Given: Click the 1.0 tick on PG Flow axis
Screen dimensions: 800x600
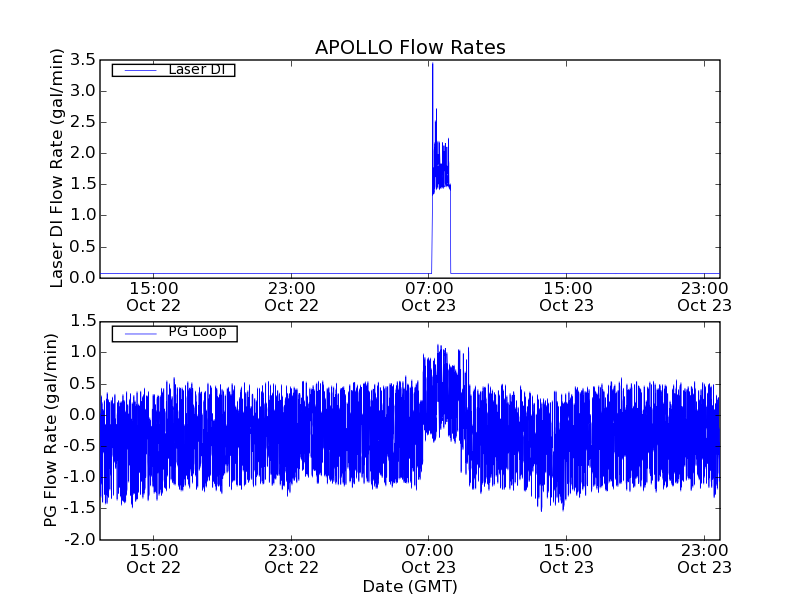Looking at the screenshot, I should click(83, 353).
